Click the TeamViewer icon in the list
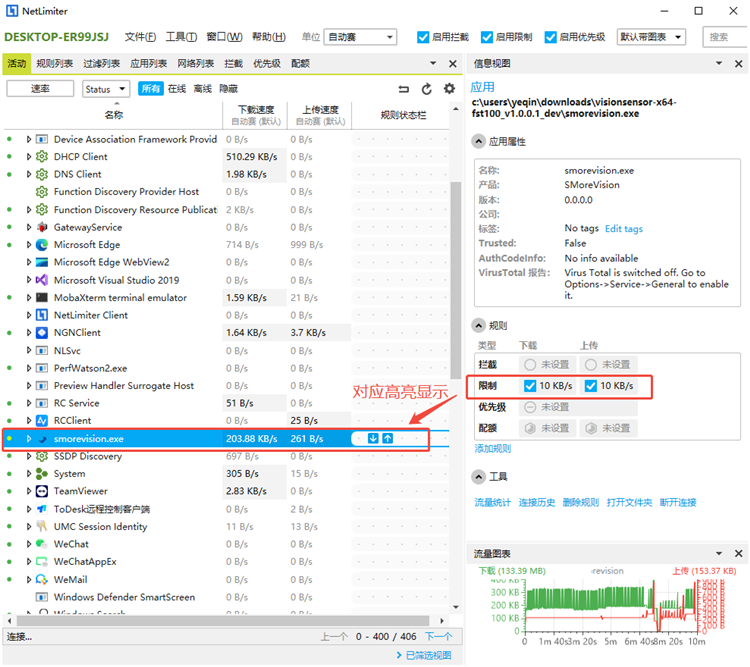The width and height of the screenshot is (750, 667). click(x=42, y=491)
